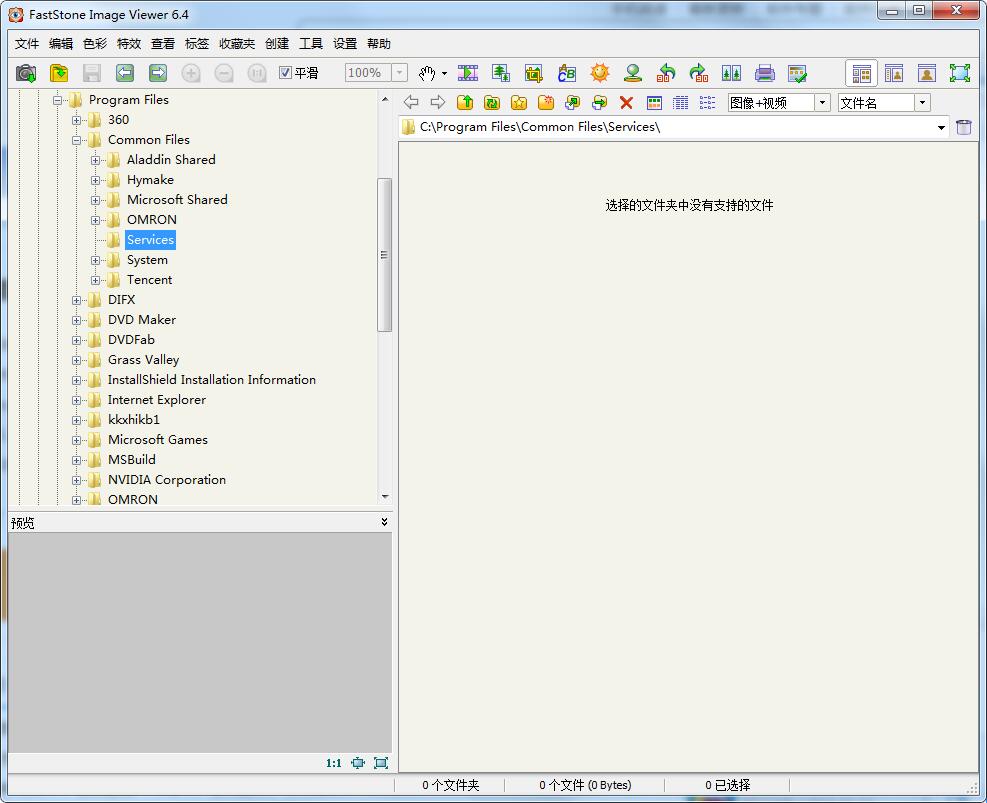Click the folder path address field
This screenshot has width=987, height=803.
tap(670, 127)
